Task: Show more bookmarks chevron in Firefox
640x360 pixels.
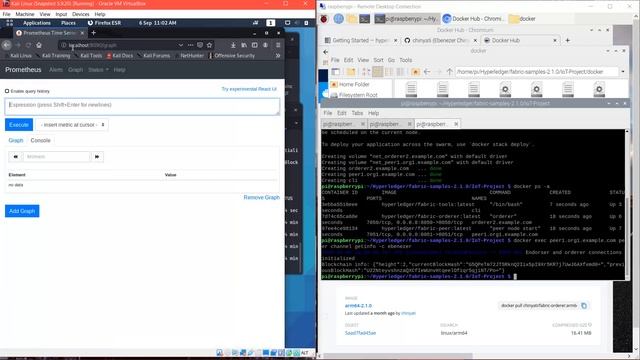Action: (x=278, y=56)
